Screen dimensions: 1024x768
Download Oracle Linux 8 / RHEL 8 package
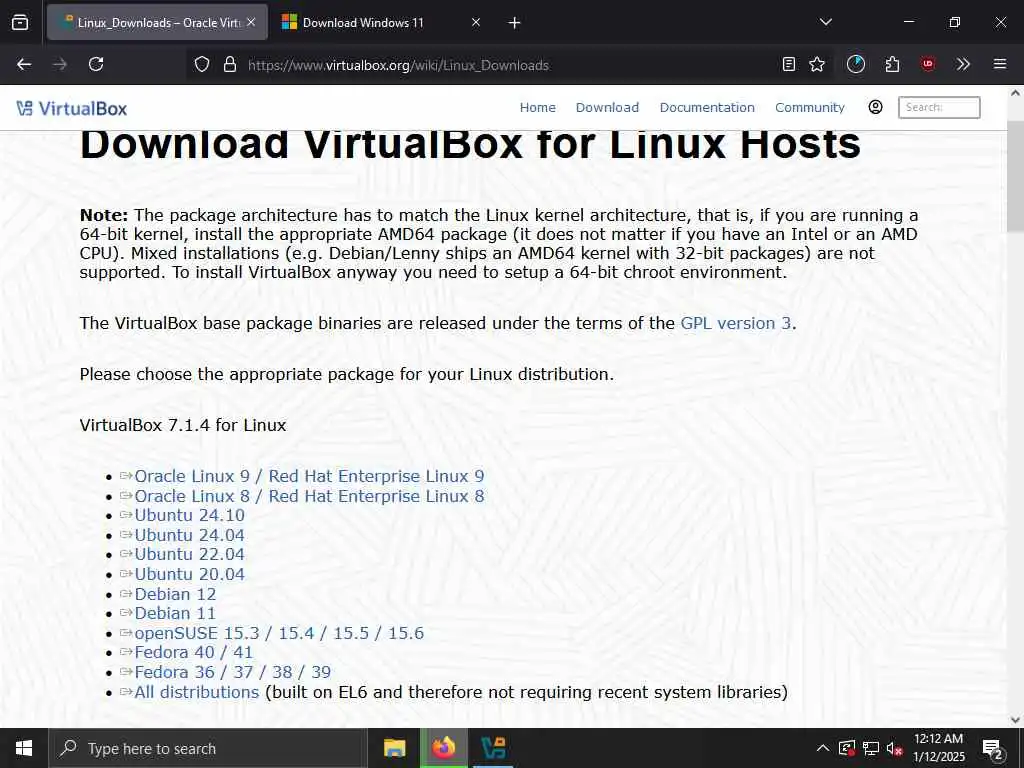(309, 496)
